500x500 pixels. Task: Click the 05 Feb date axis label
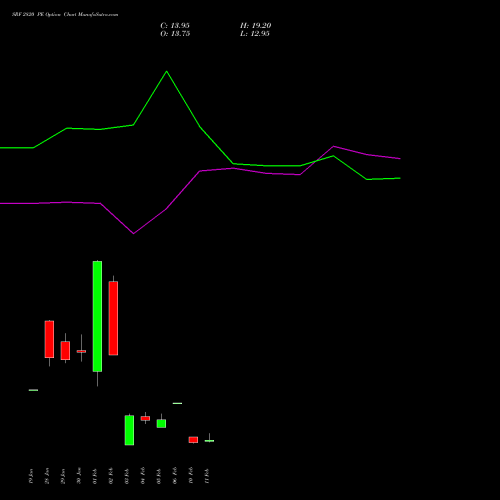[159, 476]
